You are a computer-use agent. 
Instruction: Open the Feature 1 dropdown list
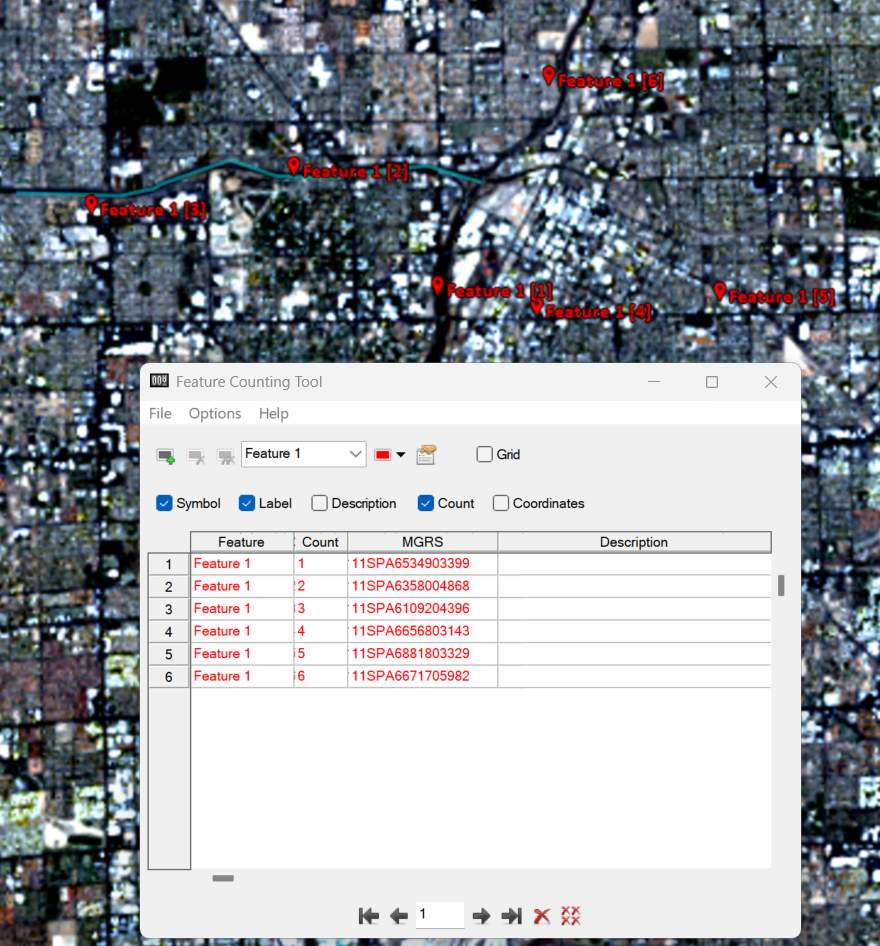(356, 454)
